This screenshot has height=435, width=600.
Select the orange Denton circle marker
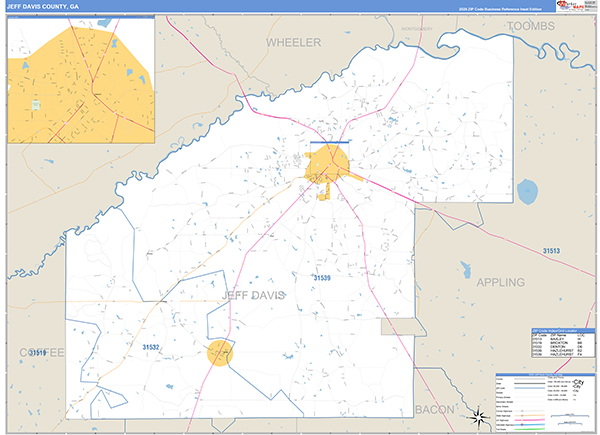pos(220,353)
